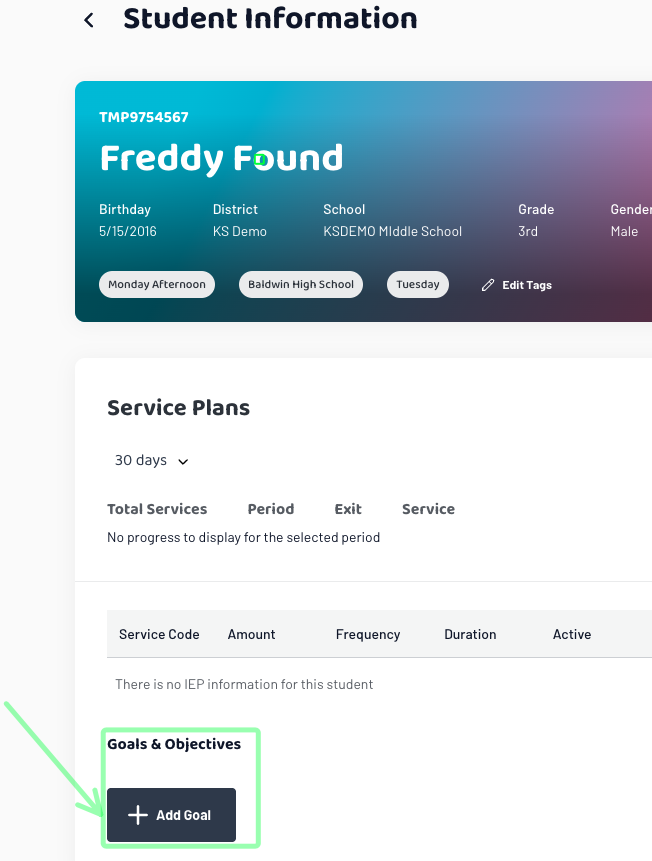Select the Baldwin High School tag
This screenshot has width=652, height=861.
pyautogui.click(x=301, y=284)
